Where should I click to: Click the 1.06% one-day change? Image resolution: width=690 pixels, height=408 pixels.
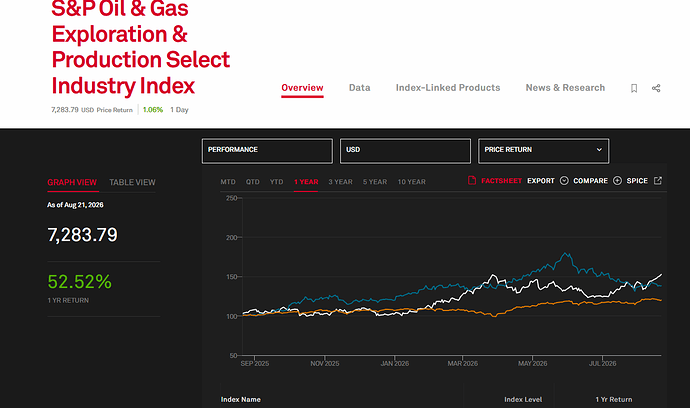[153, 110]
